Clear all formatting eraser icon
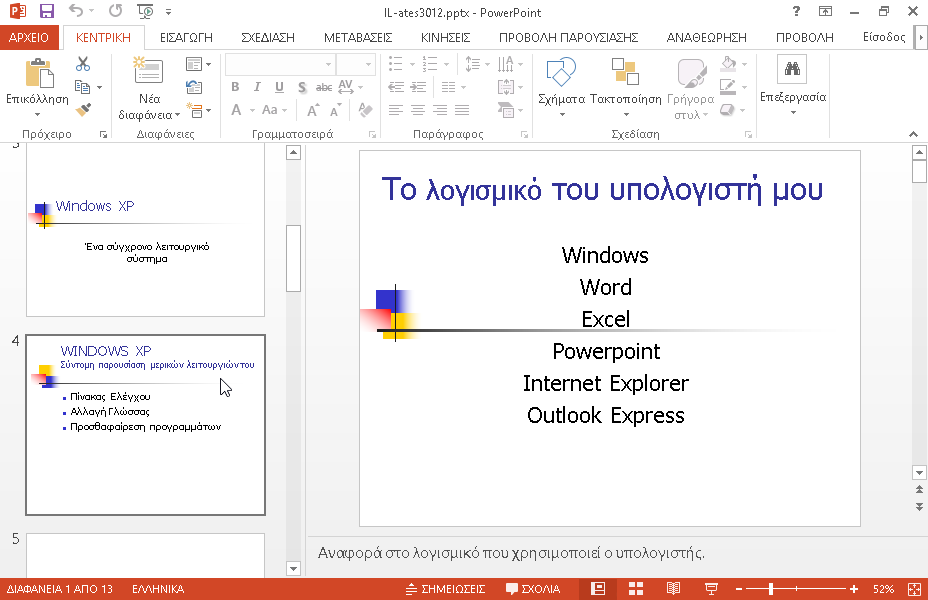Image resolution: width=928 pixels, height=600 pixels. tap(366, 110)
